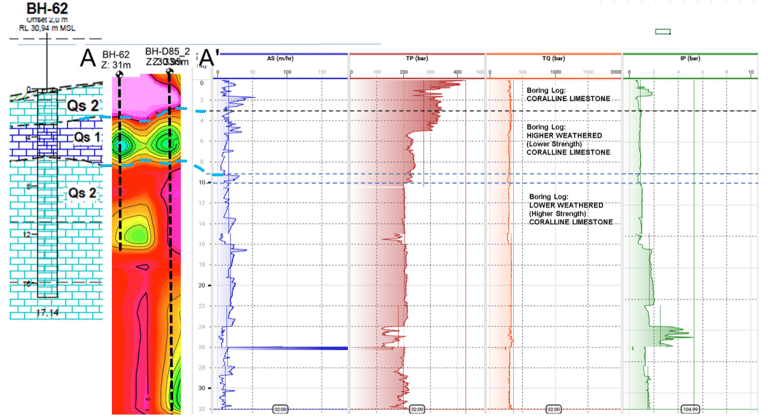The image size is (768, 420).
Task: Click the 32.00 depth box under TP track
Action: coord(417,409)
